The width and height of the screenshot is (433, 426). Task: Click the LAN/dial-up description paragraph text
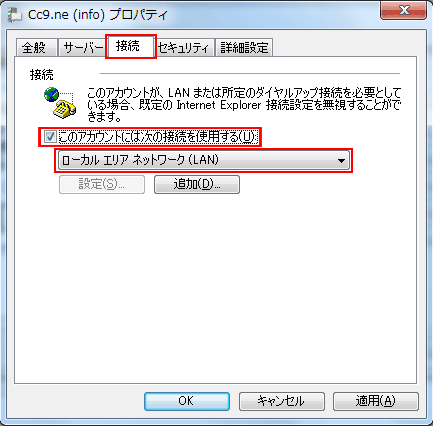[244, 105]
